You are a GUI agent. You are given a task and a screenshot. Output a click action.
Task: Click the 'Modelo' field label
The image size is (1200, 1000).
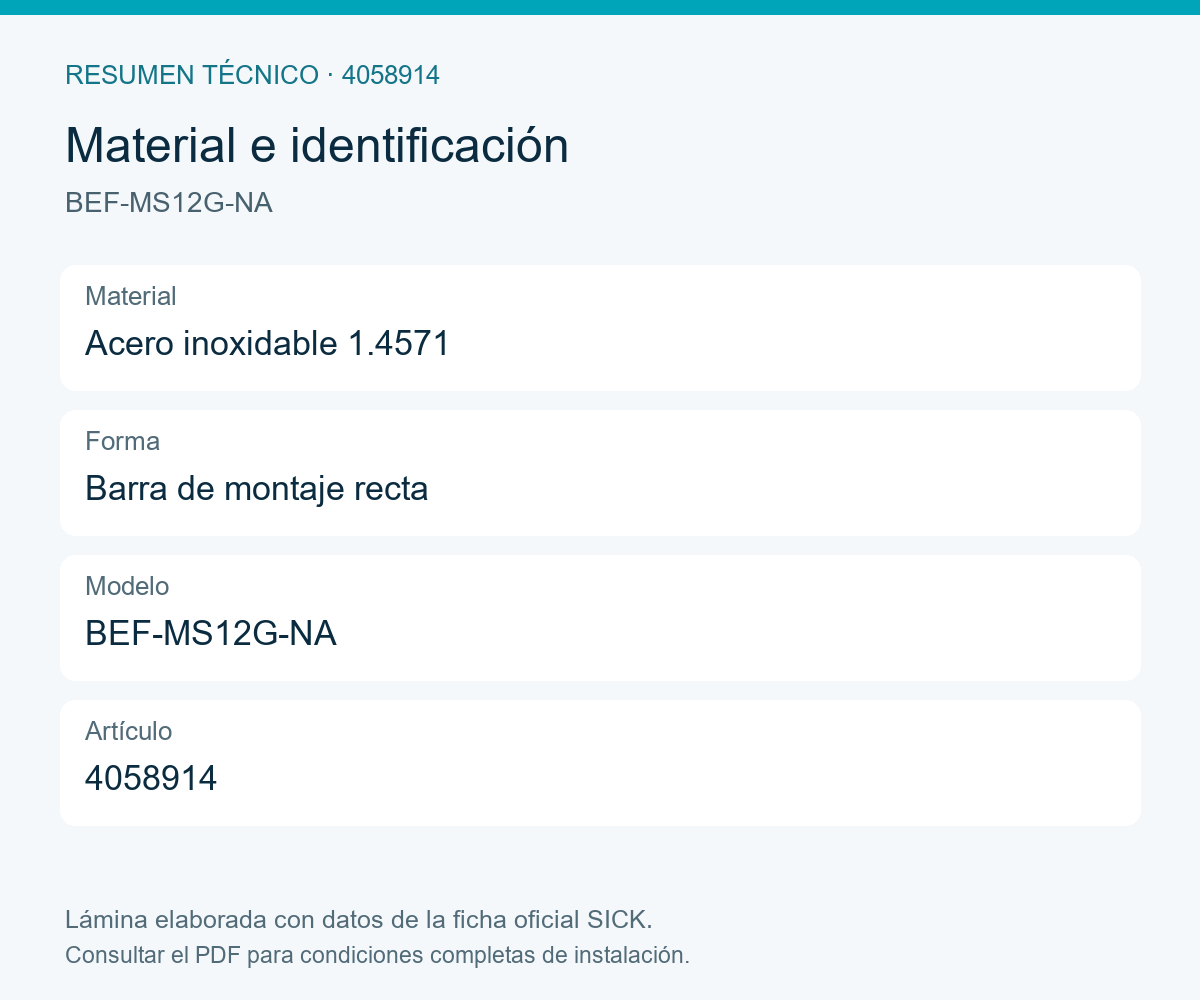coord(127,586)
